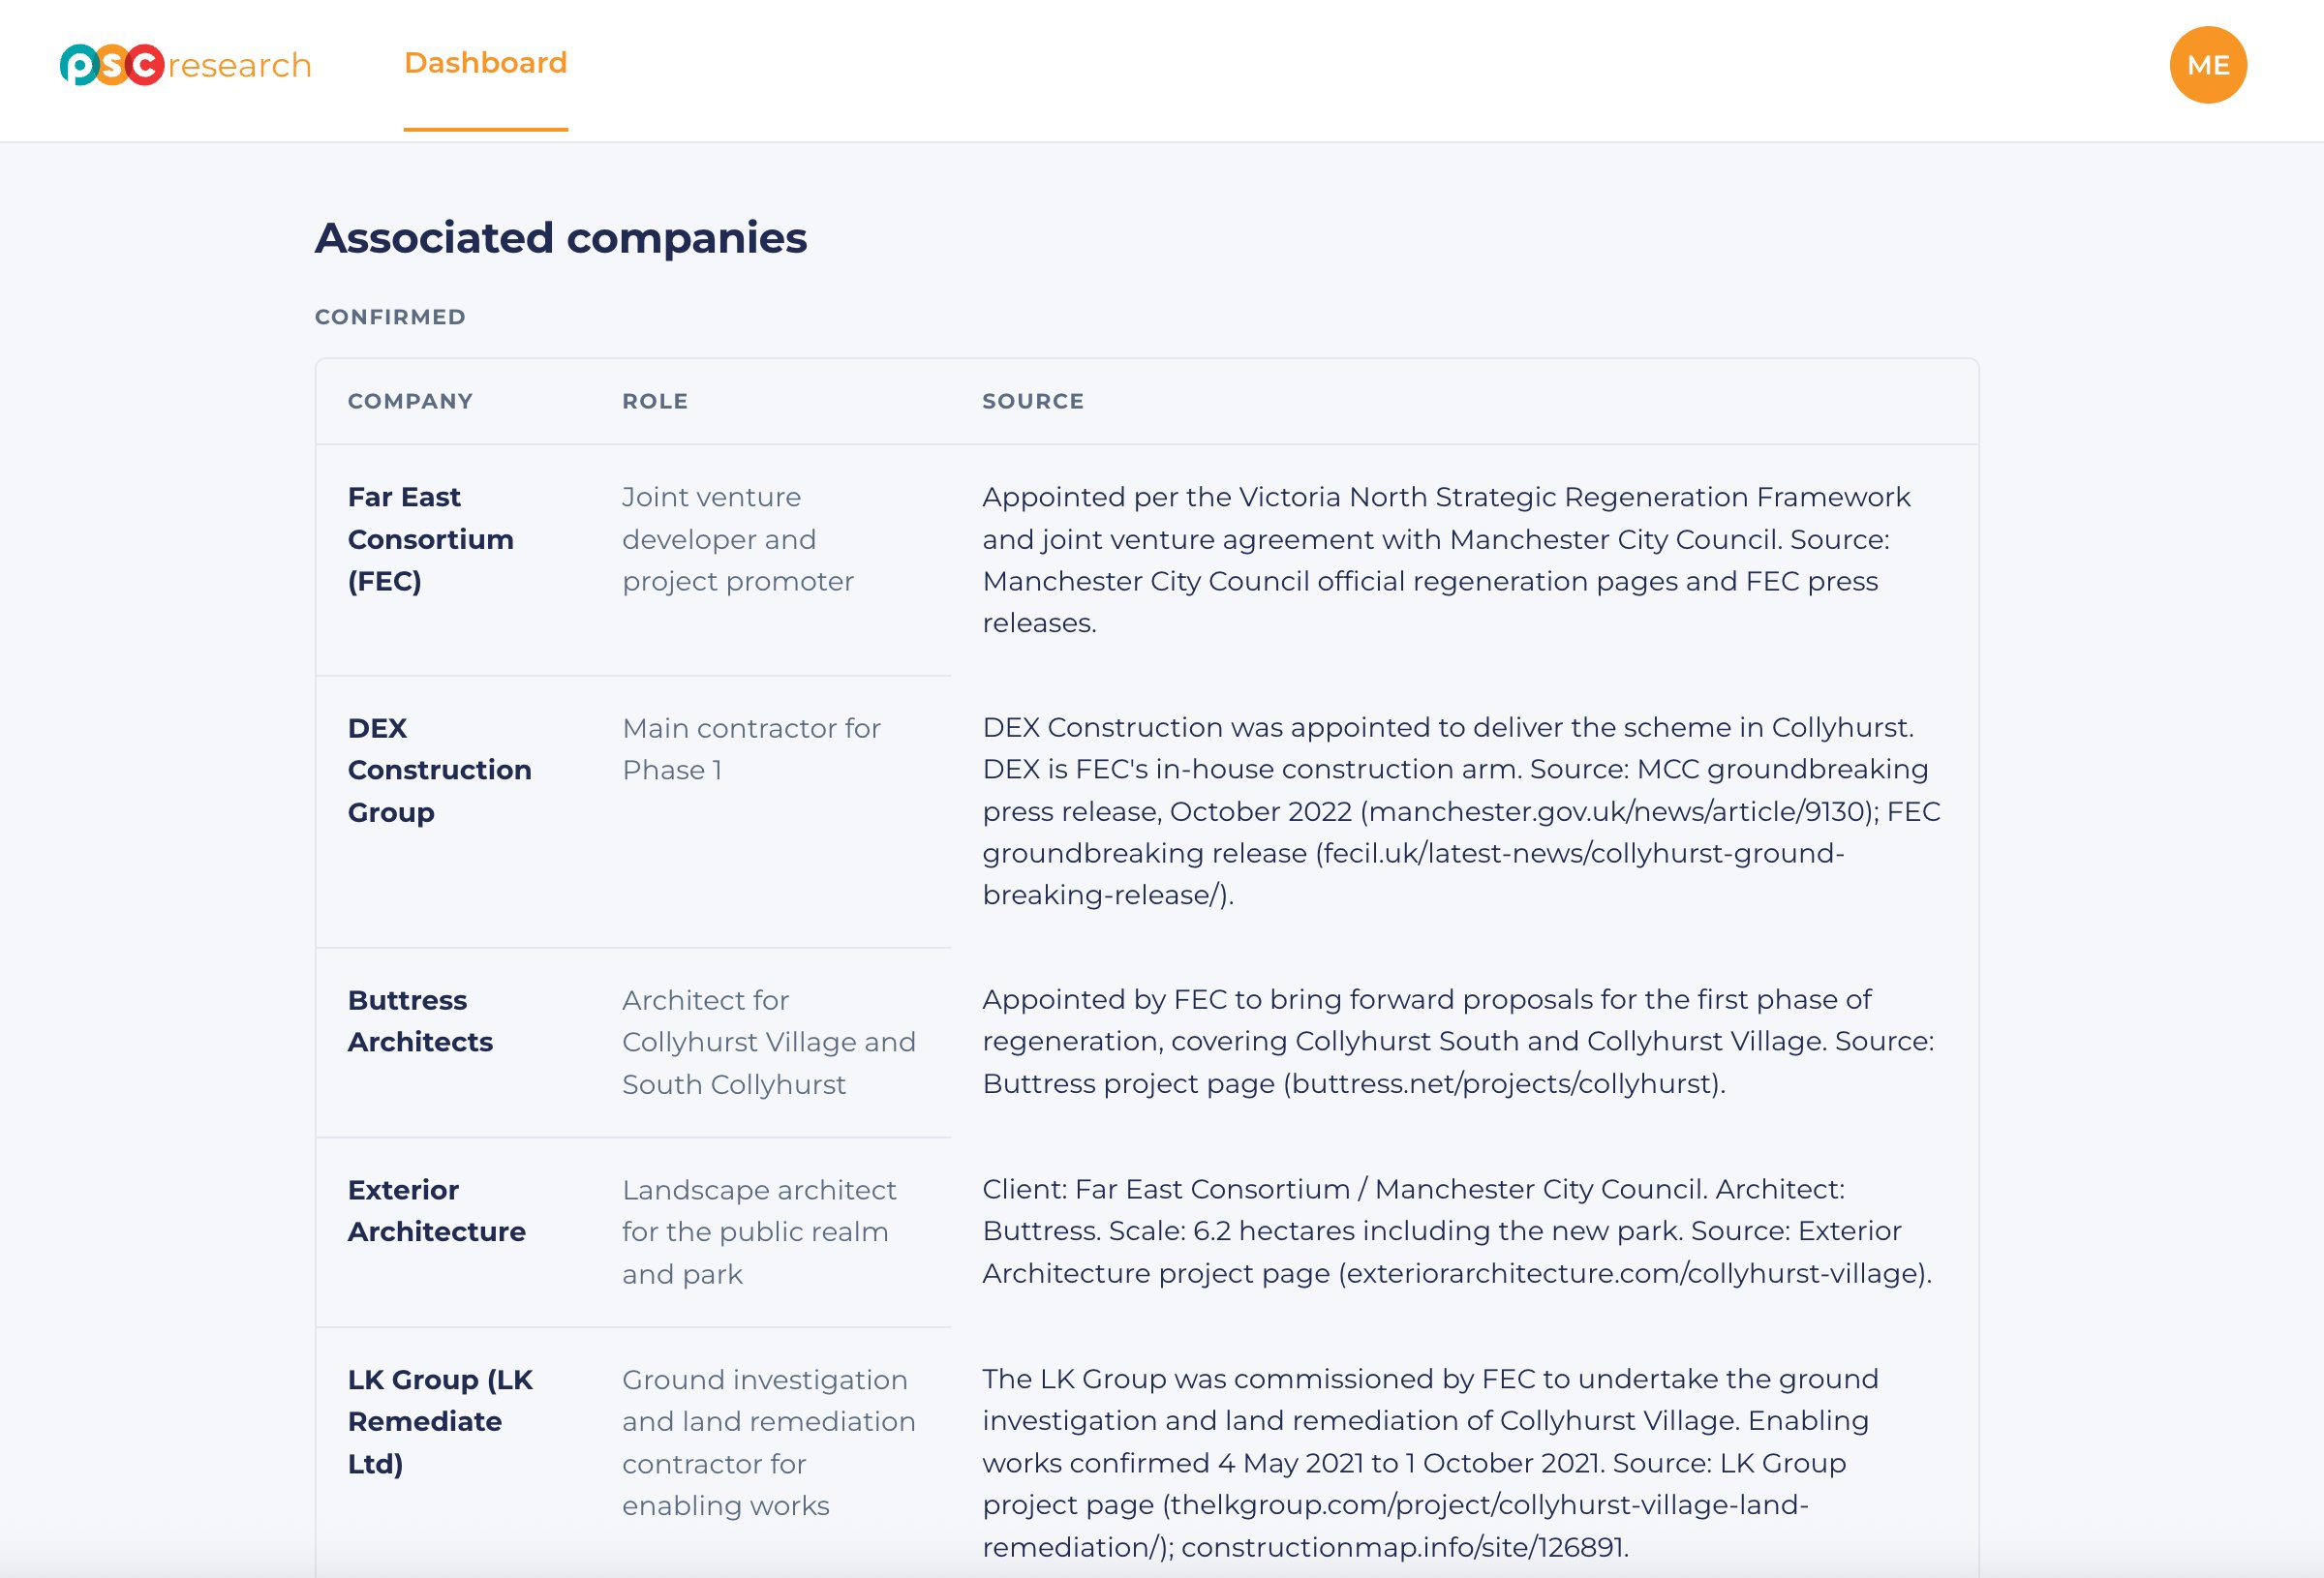Click the thelkgroup.com project page reference
2324x1578 pixels.
click(1395, 1525)
